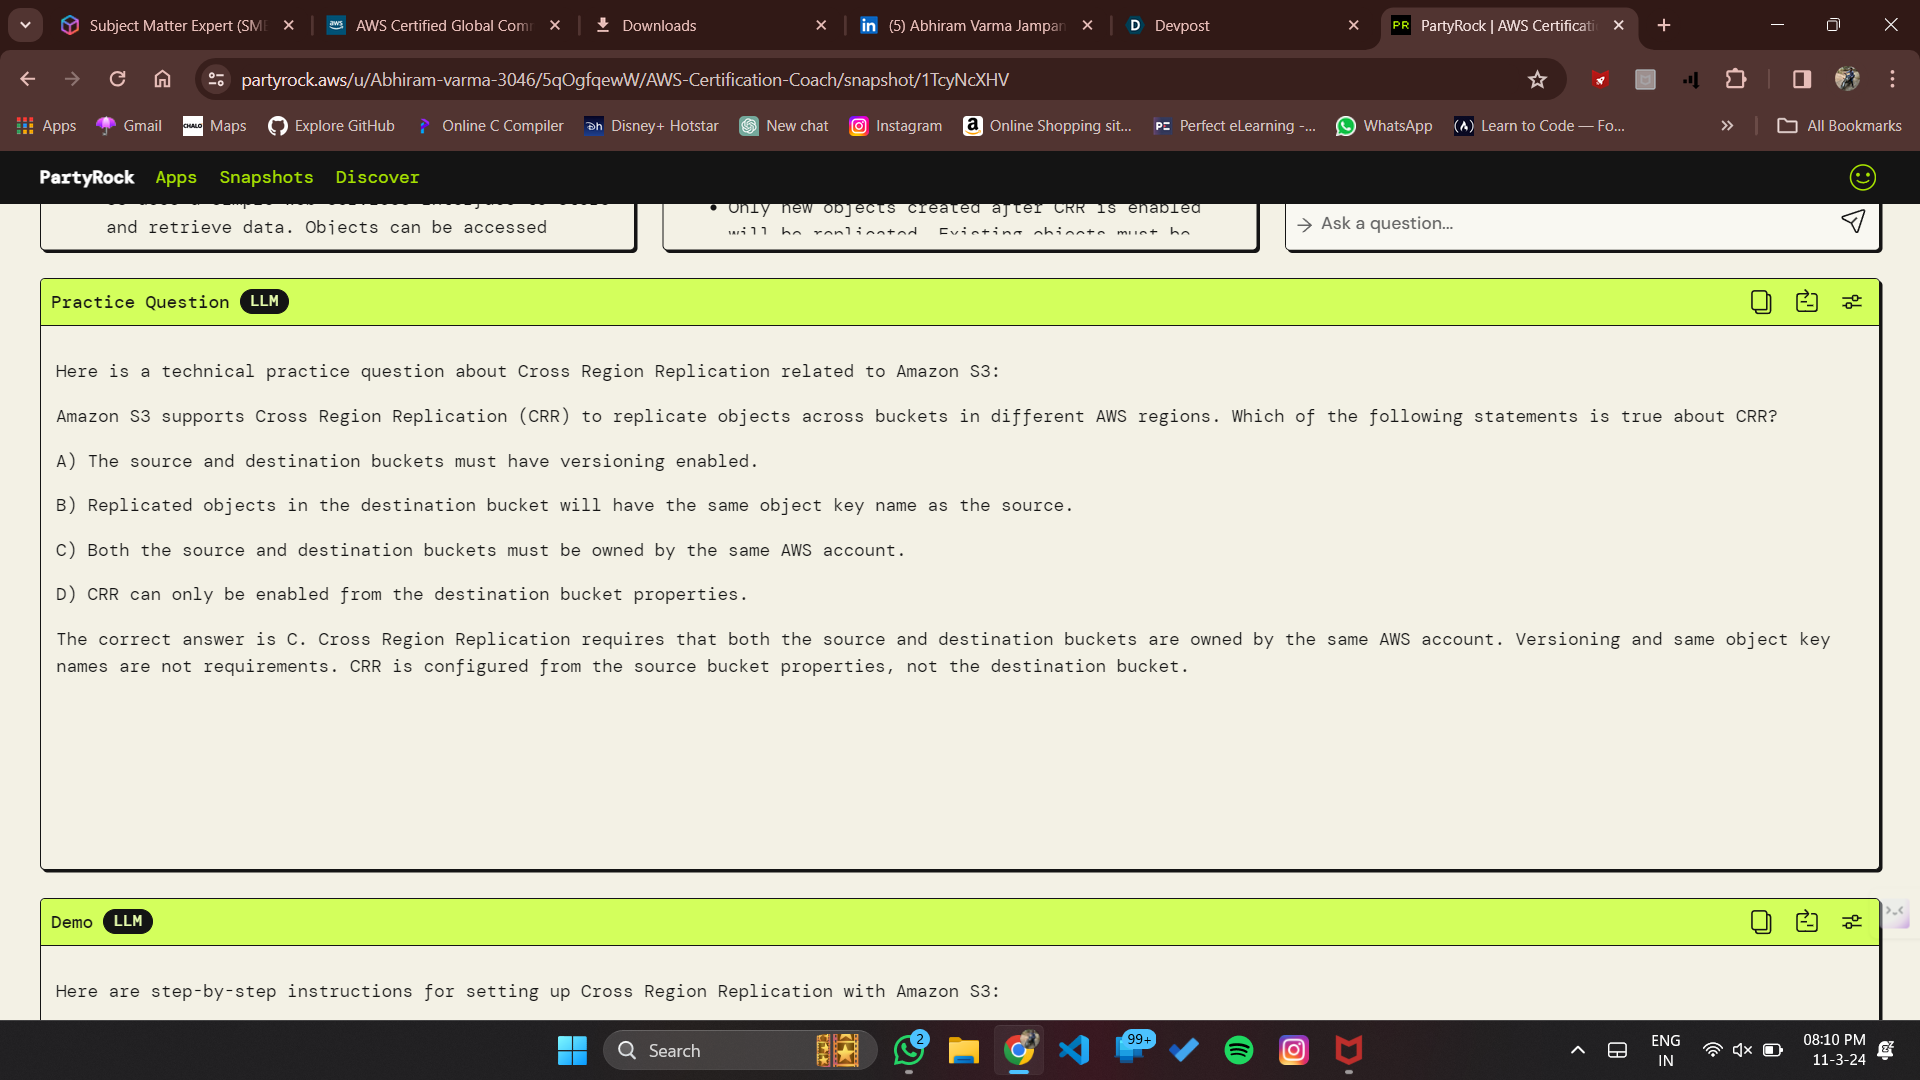Viewport: 1920px width, 1080px height.
Task: Open the Snapshots menu in PartyRock
Action: click(x=266, y=177)
